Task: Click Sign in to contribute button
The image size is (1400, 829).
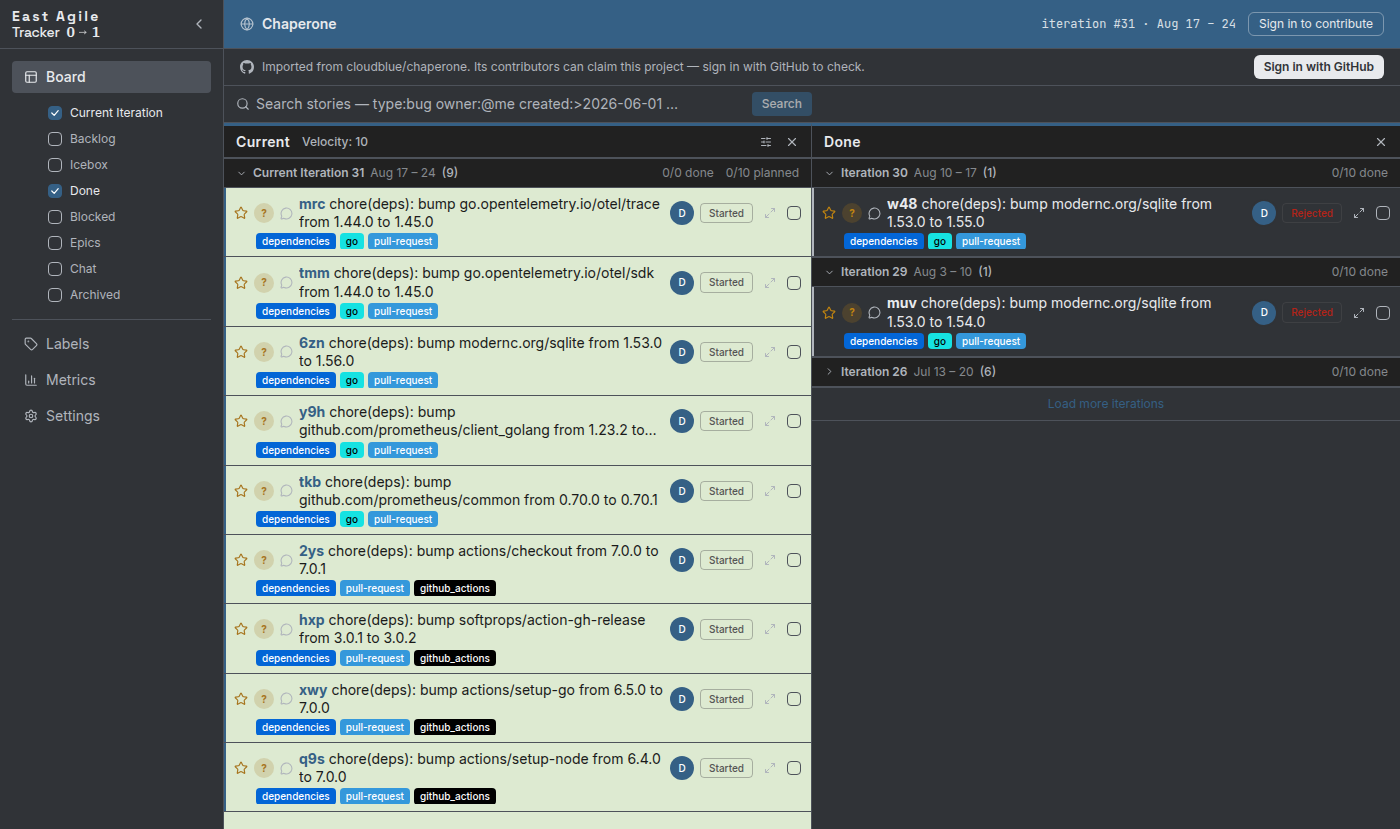Action: [1316, 24]
